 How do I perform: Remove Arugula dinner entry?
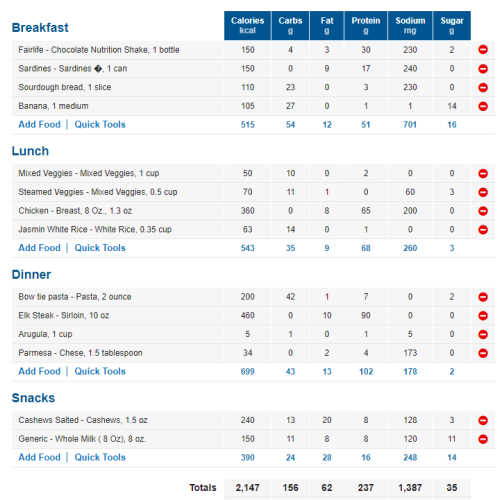tap(483, 334)
